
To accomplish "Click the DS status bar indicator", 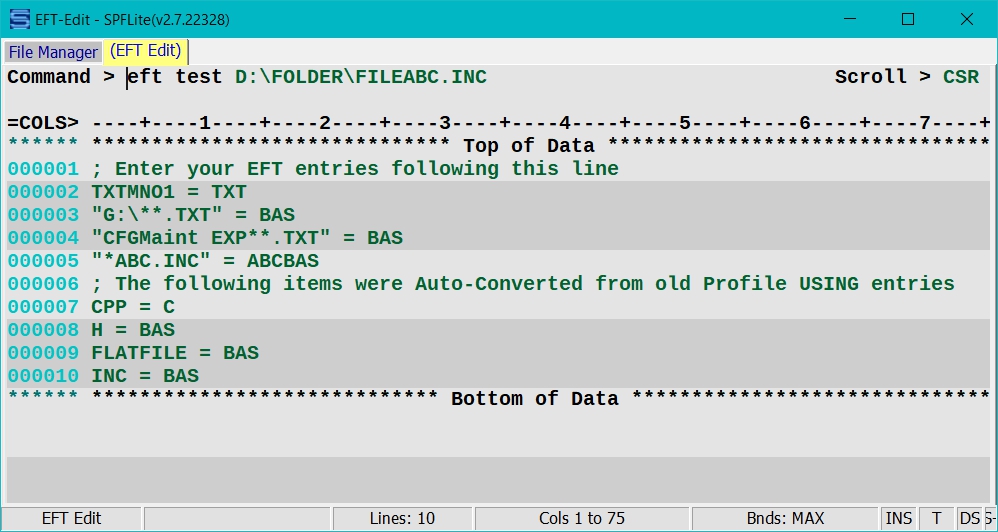I will (x=970, y=519).
